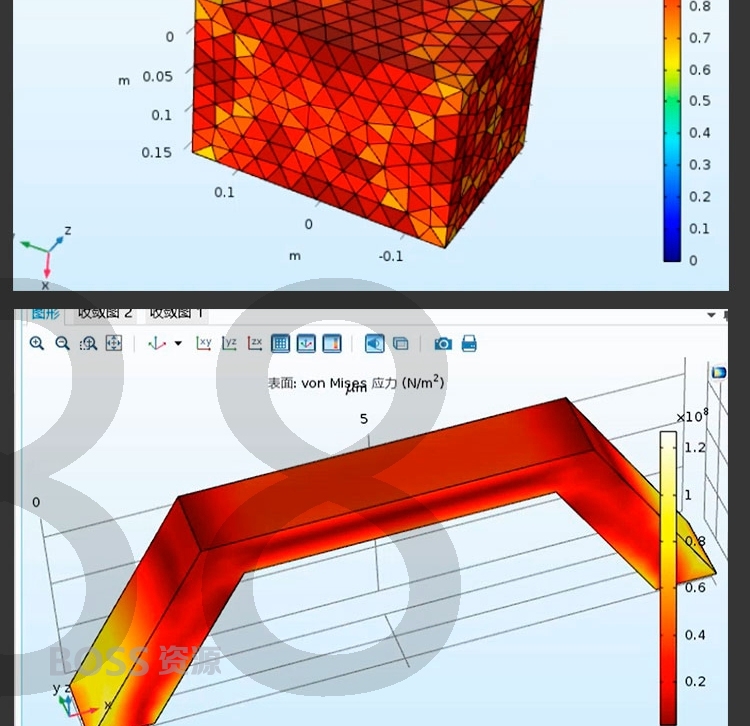This screenshot has width=750, height=726.
Task: Click the axis triad in lower plot corner
Action: tap(79, 701)
